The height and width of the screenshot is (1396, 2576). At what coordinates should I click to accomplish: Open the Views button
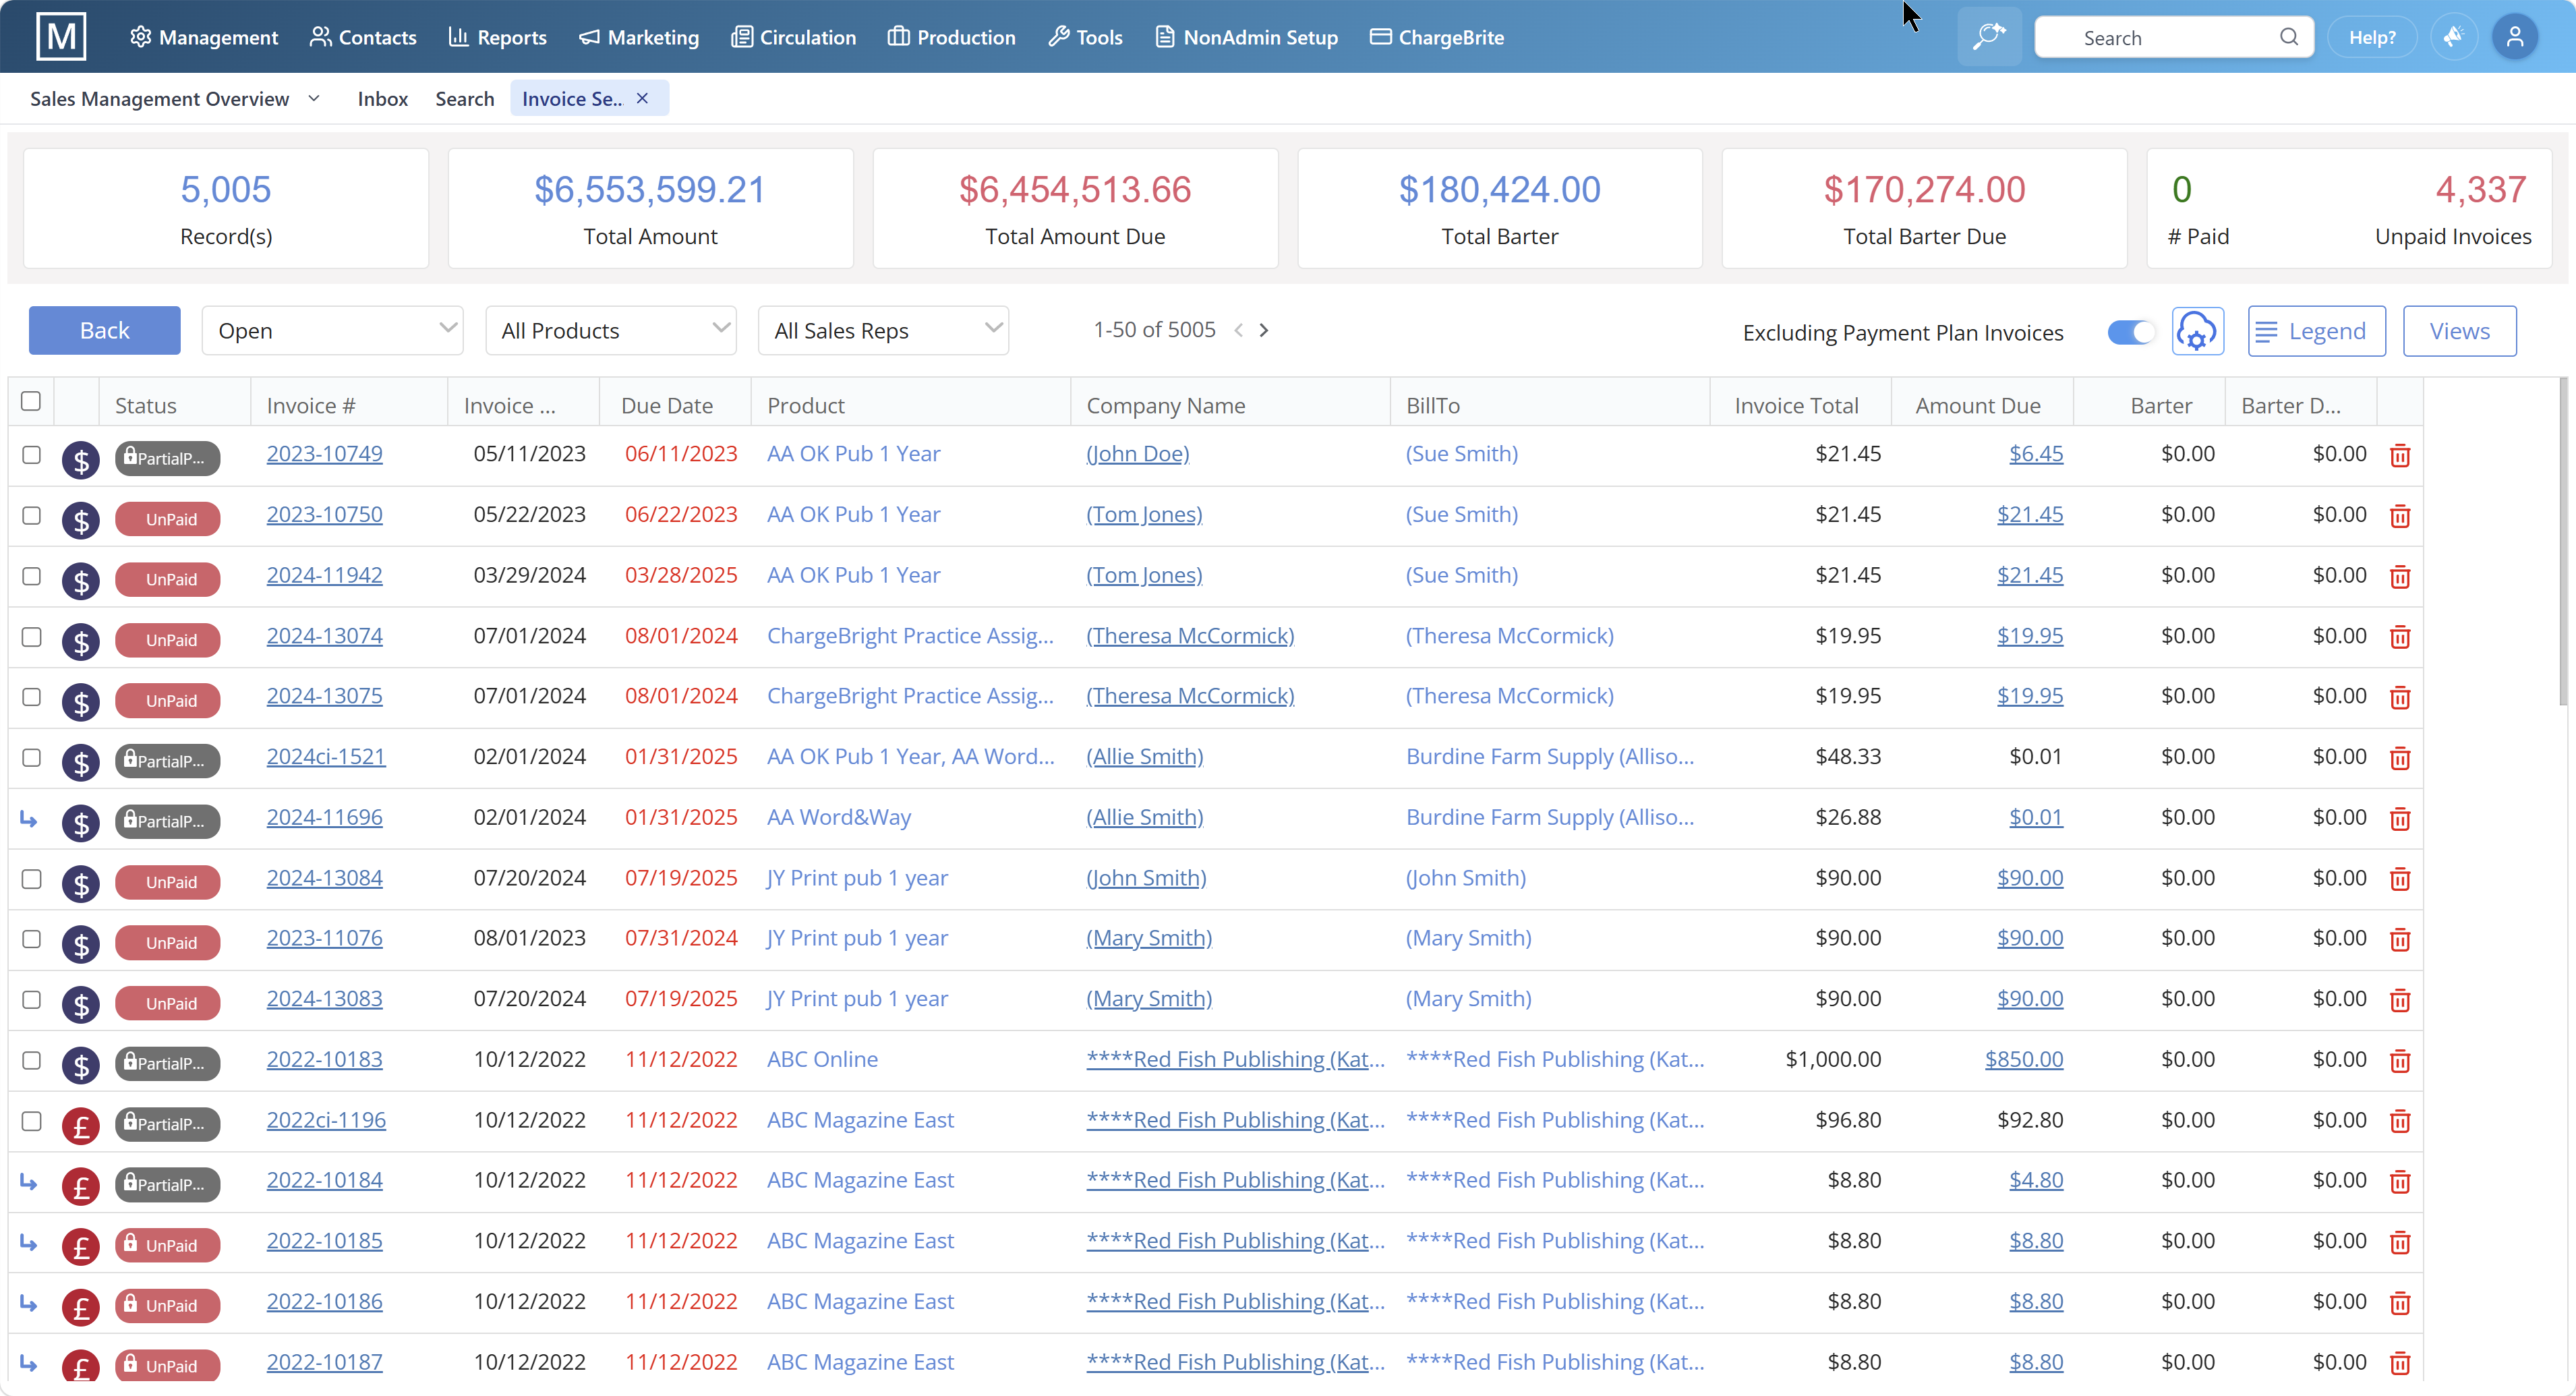tap(2460, 331)
